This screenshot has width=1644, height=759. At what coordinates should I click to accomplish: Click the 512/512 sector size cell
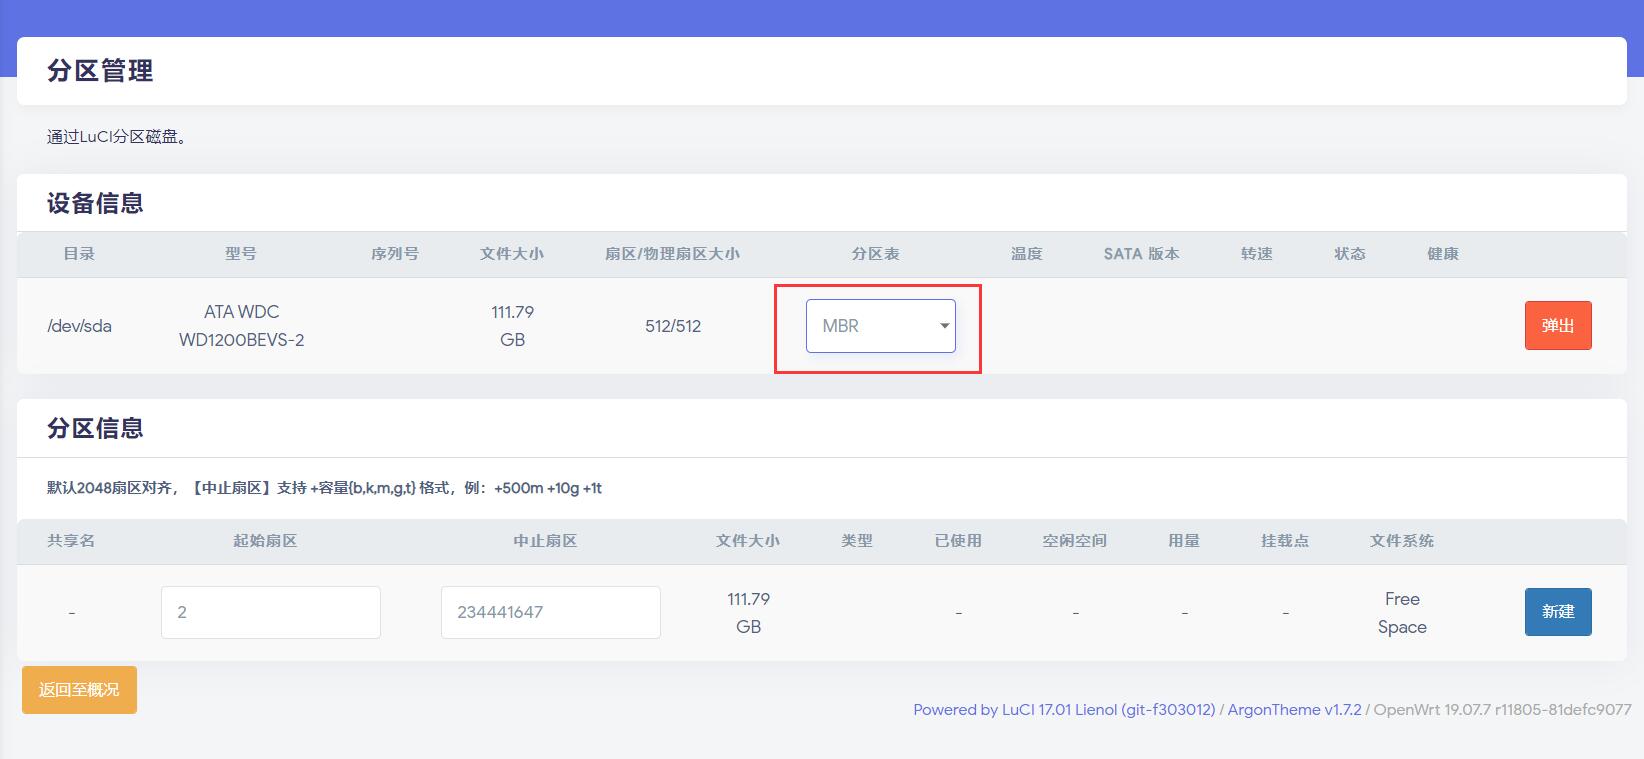(x=673, y=326)
